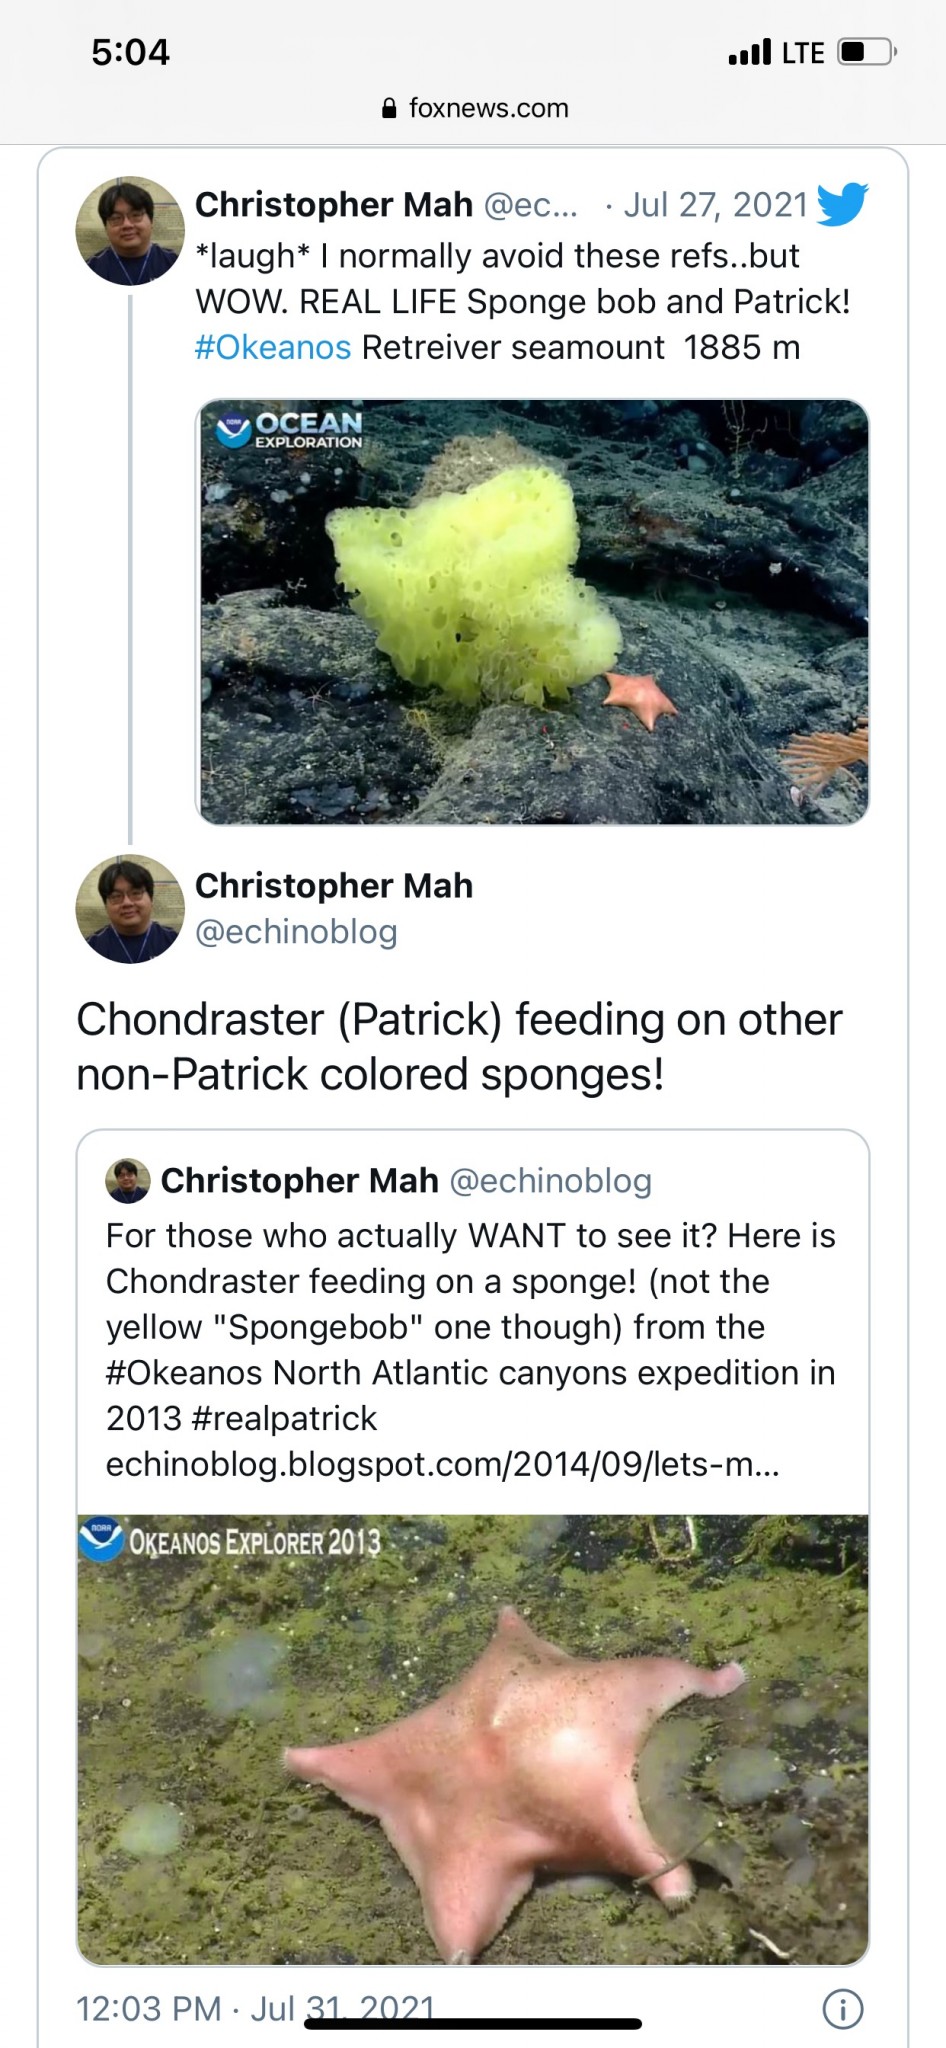
Task: Open Christopher Mah's avatar in top tweet
Action: (130, 231)
